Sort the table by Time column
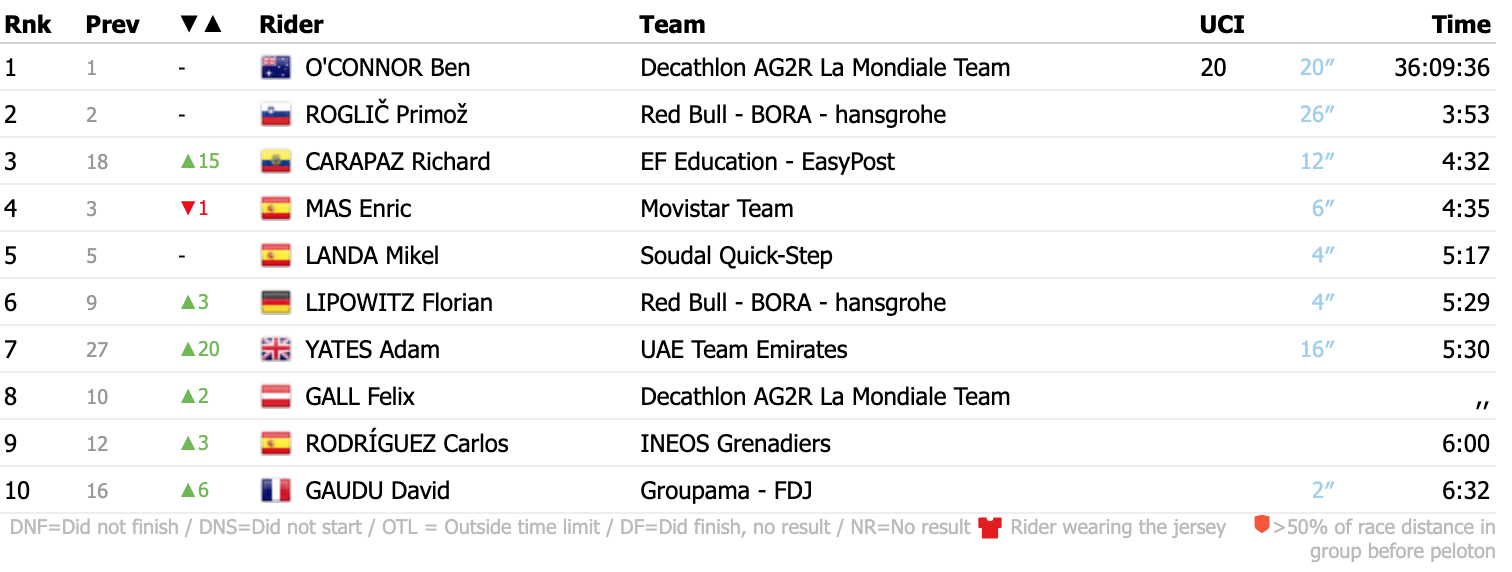Screen dimensions: 1512x572 click(x=1460, y=24)
